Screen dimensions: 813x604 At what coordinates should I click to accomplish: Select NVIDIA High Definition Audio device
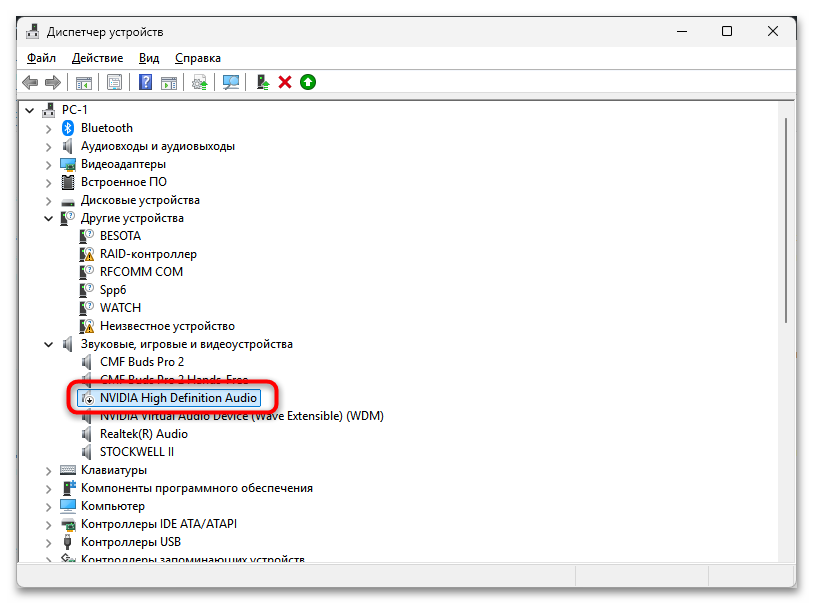click(178, 398)
